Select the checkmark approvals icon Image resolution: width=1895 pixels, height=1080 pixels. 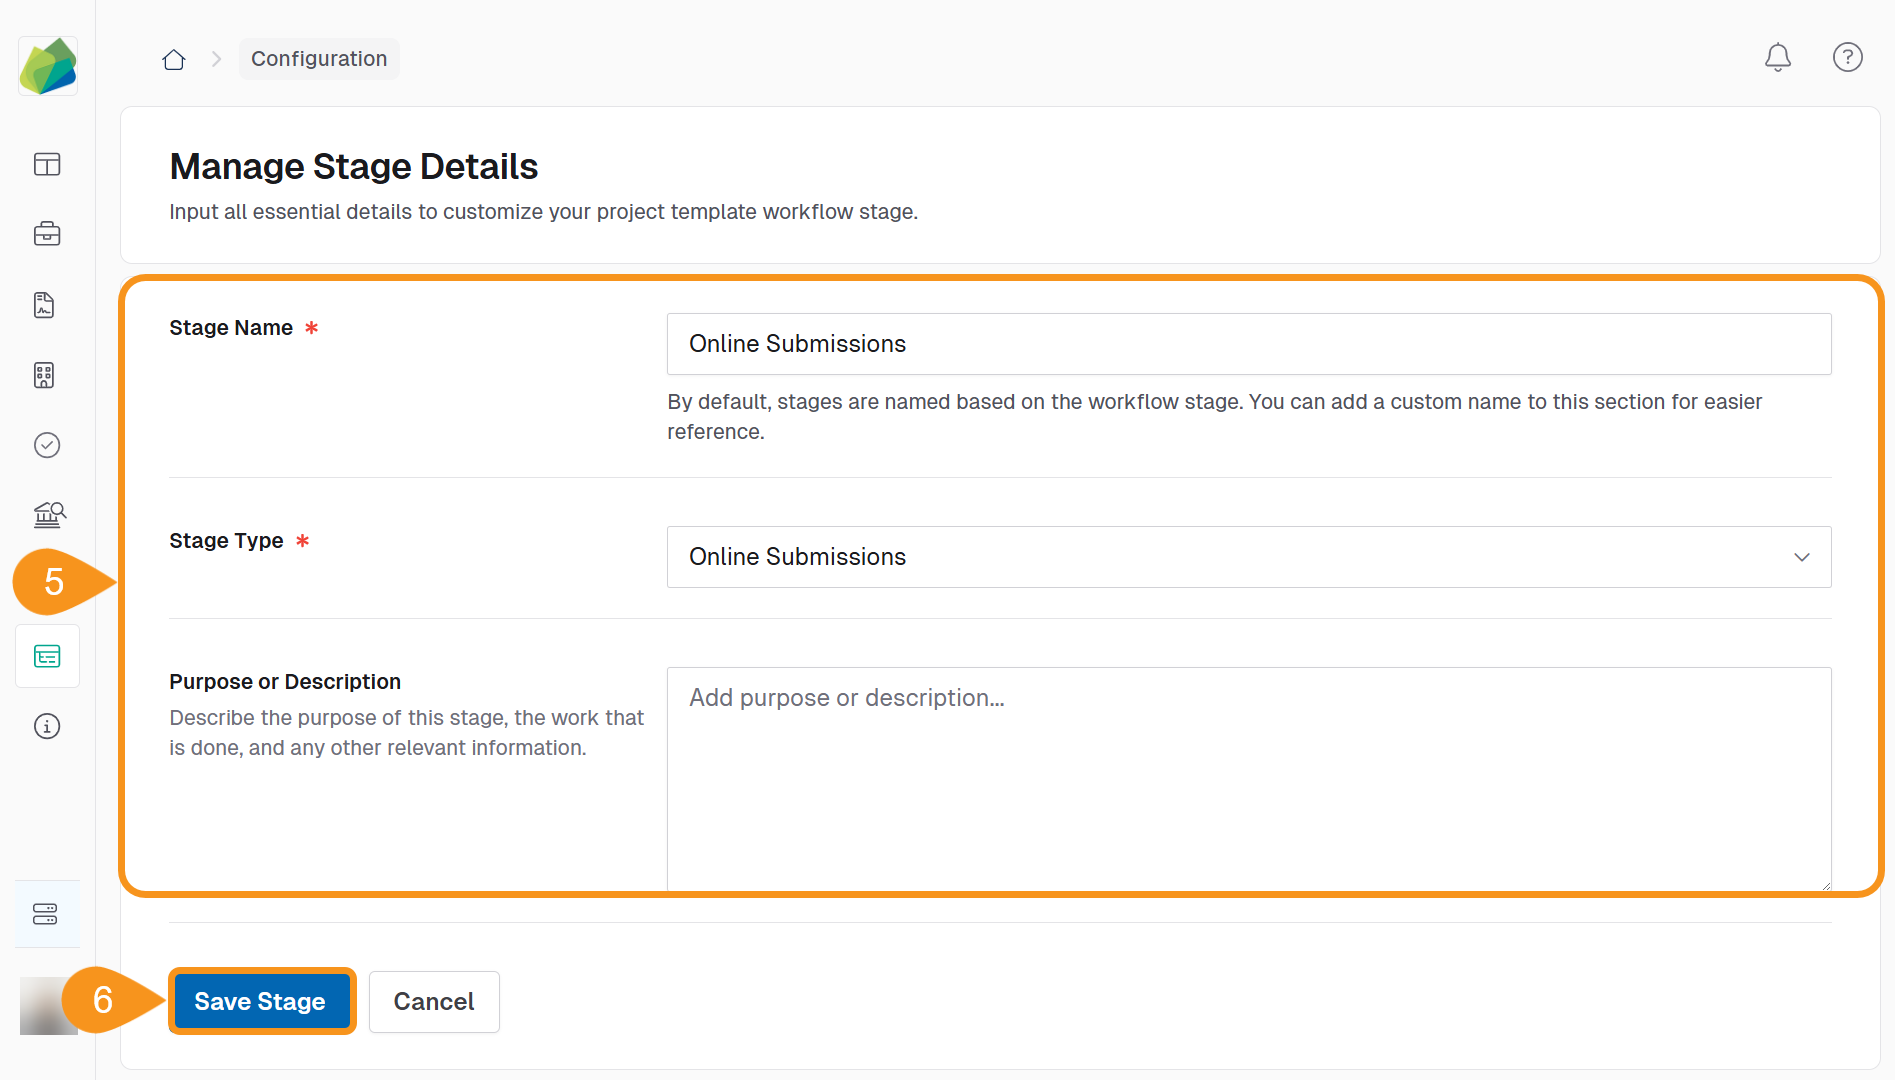tap(47, 445)
